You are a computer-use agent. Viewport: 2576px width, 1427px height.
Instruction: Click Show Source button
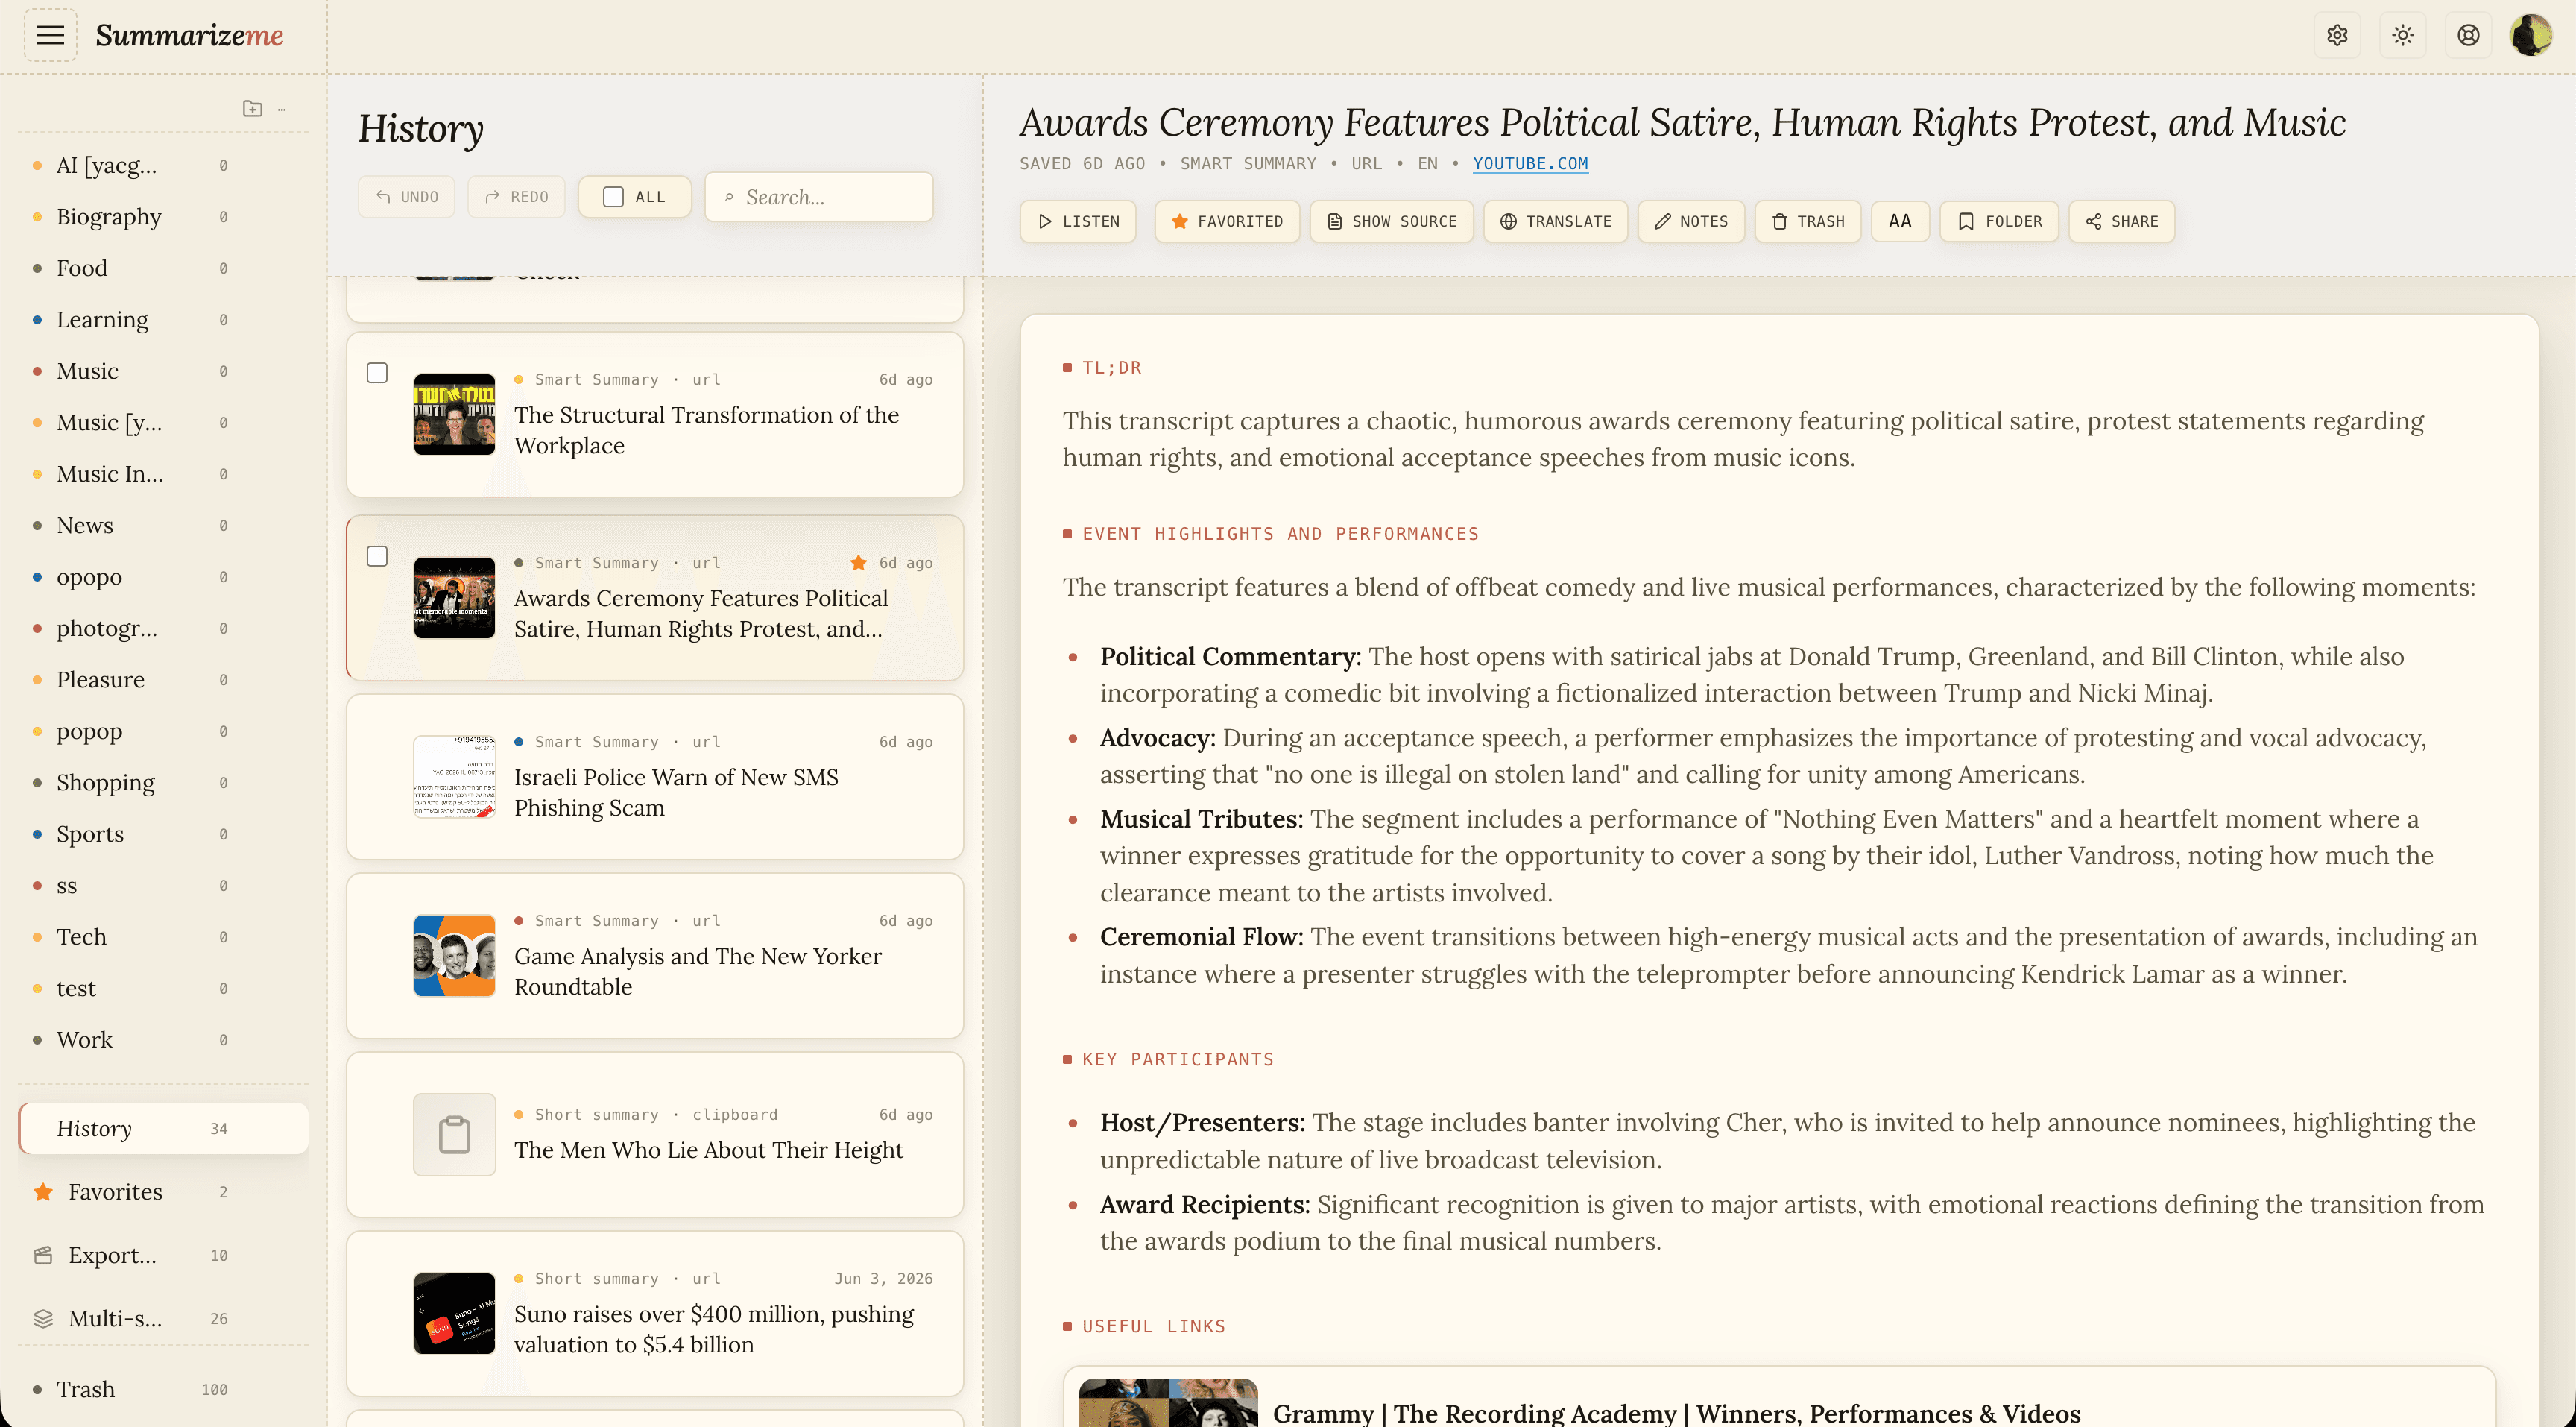(x=1391, y=221)
